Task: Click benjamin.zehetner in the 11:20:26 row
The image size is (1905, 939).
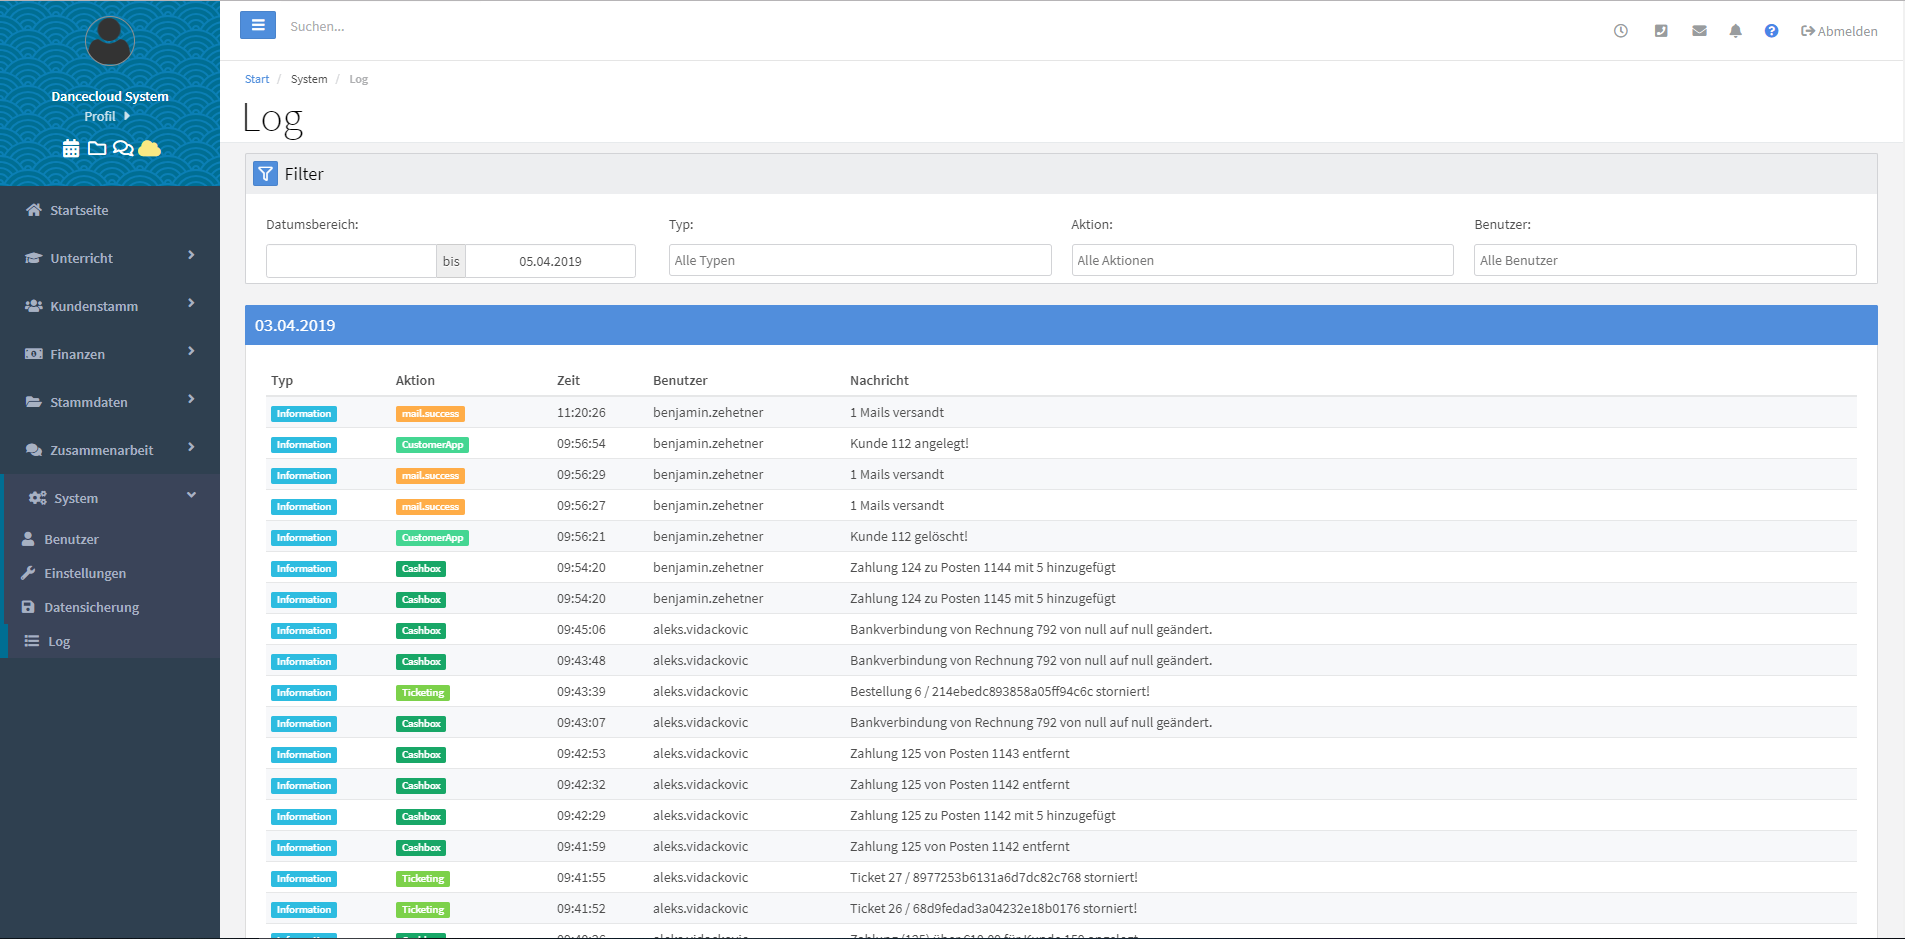Action: [708, 412]
